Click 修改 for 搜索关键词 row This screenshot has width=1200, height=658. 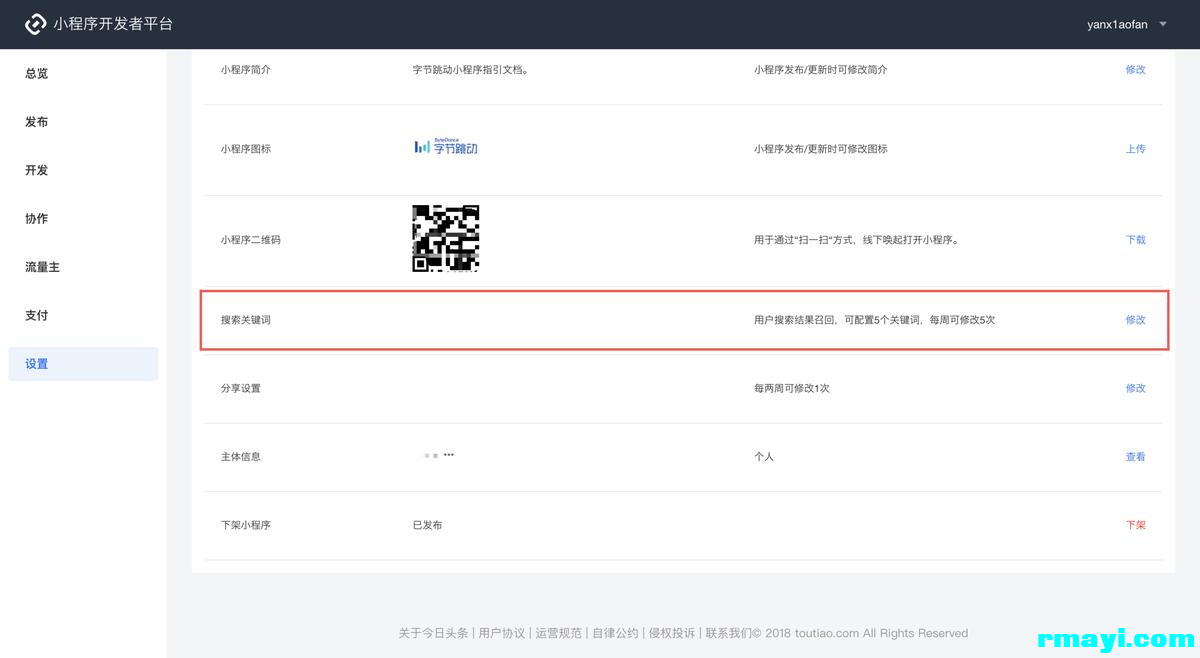[1135, 320]
